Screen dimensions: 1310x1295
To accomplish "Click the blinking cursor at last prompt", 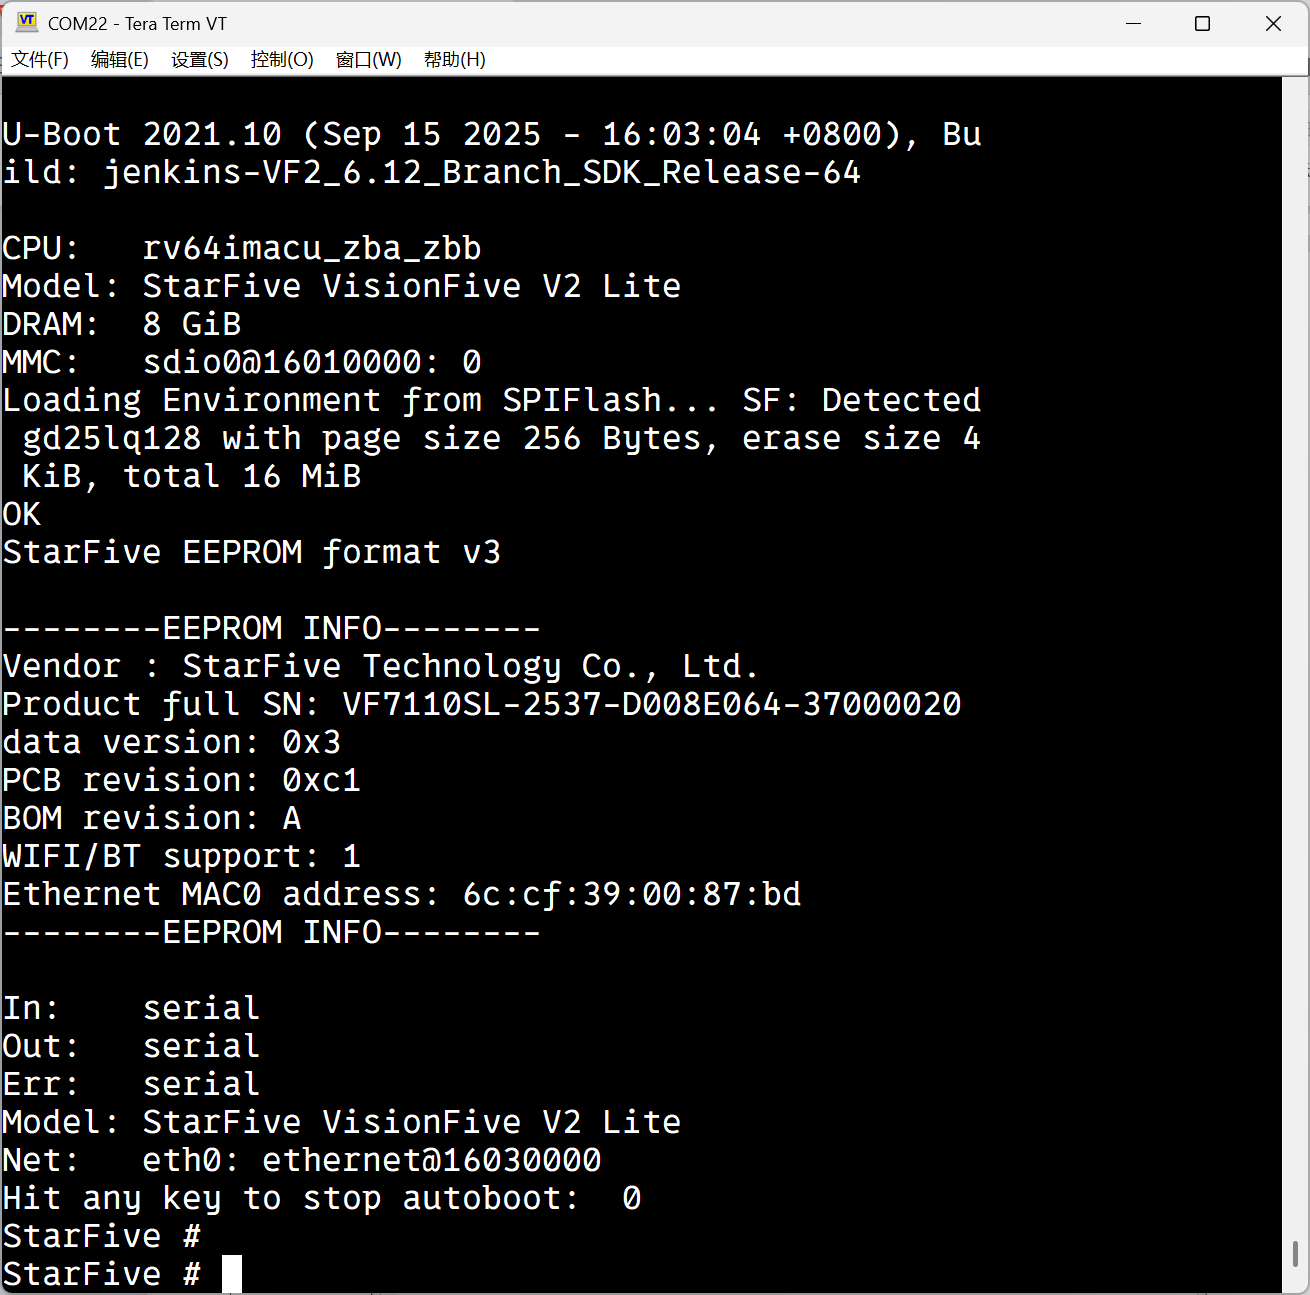I will click(x=232, y=1274).
